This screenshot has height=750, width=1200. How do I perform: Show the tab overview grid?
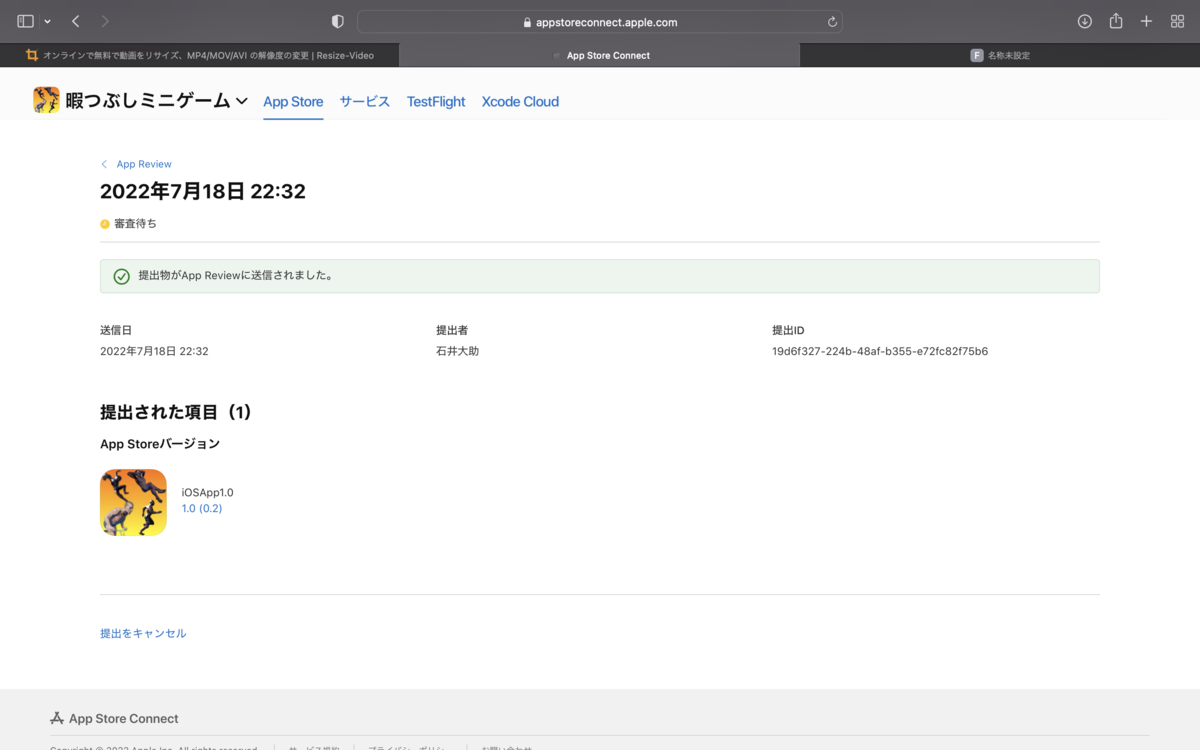point(1177,21)
